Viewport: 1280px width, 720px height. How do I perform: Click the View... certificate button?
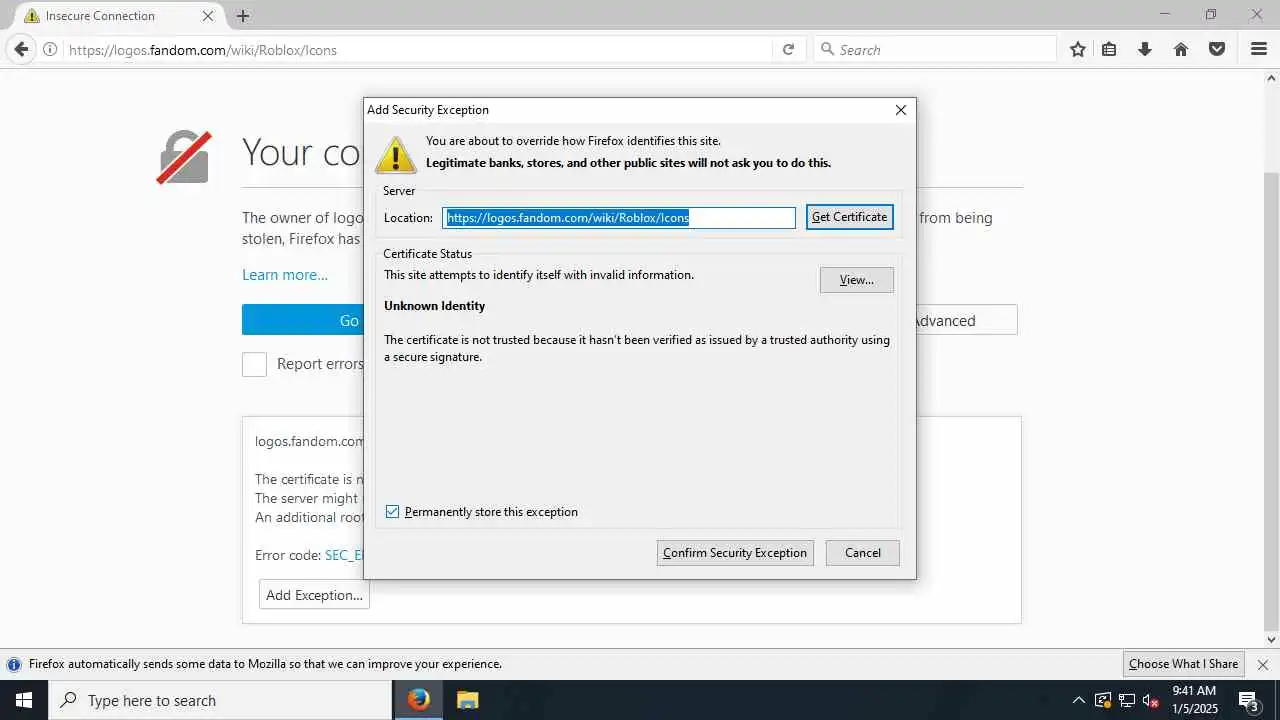point(857,280)
